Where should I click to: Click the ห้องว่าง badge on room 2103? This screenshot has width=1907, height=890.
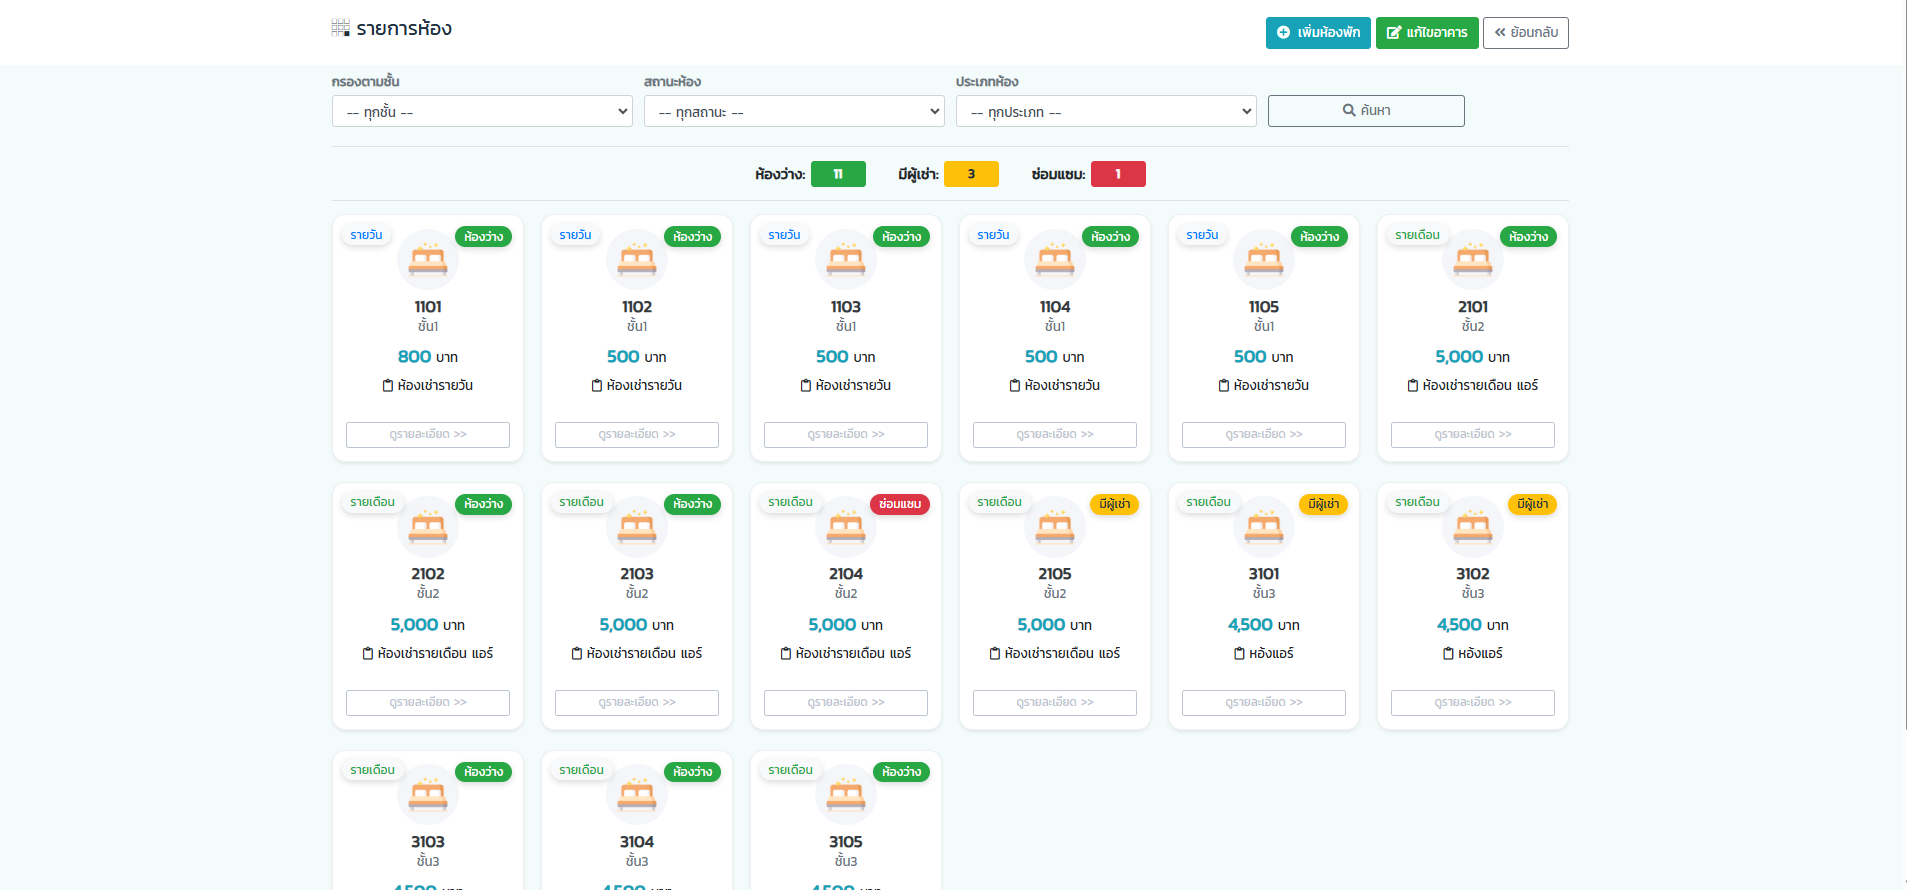(693, 504)
